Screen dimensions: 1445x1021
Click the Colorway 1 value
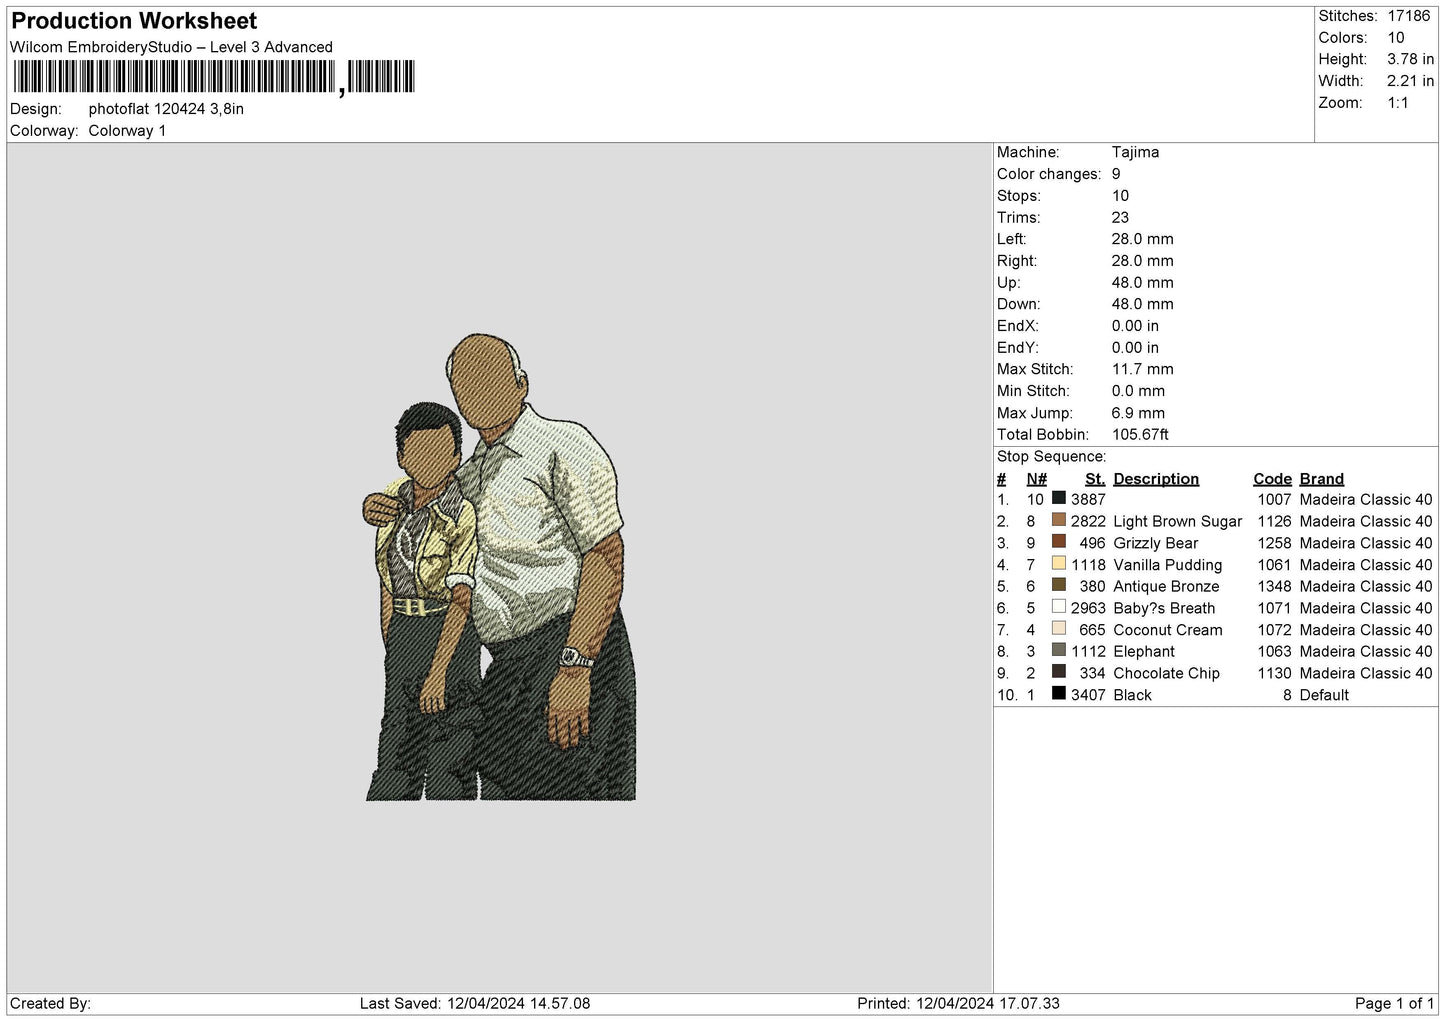pyautogui.click(x=127, y=131)
